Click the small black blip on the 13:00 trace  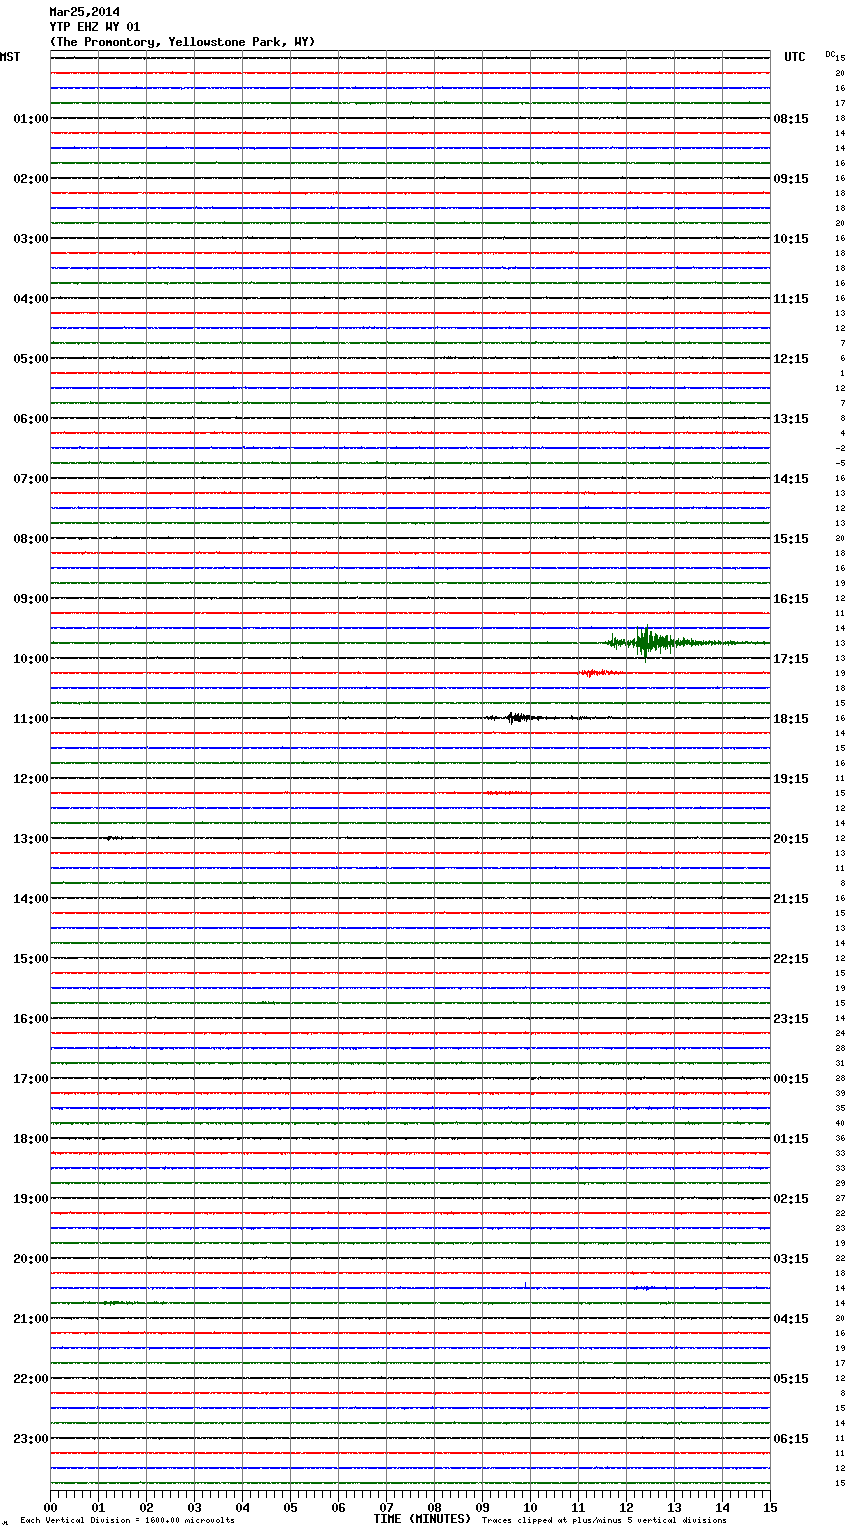110,837
